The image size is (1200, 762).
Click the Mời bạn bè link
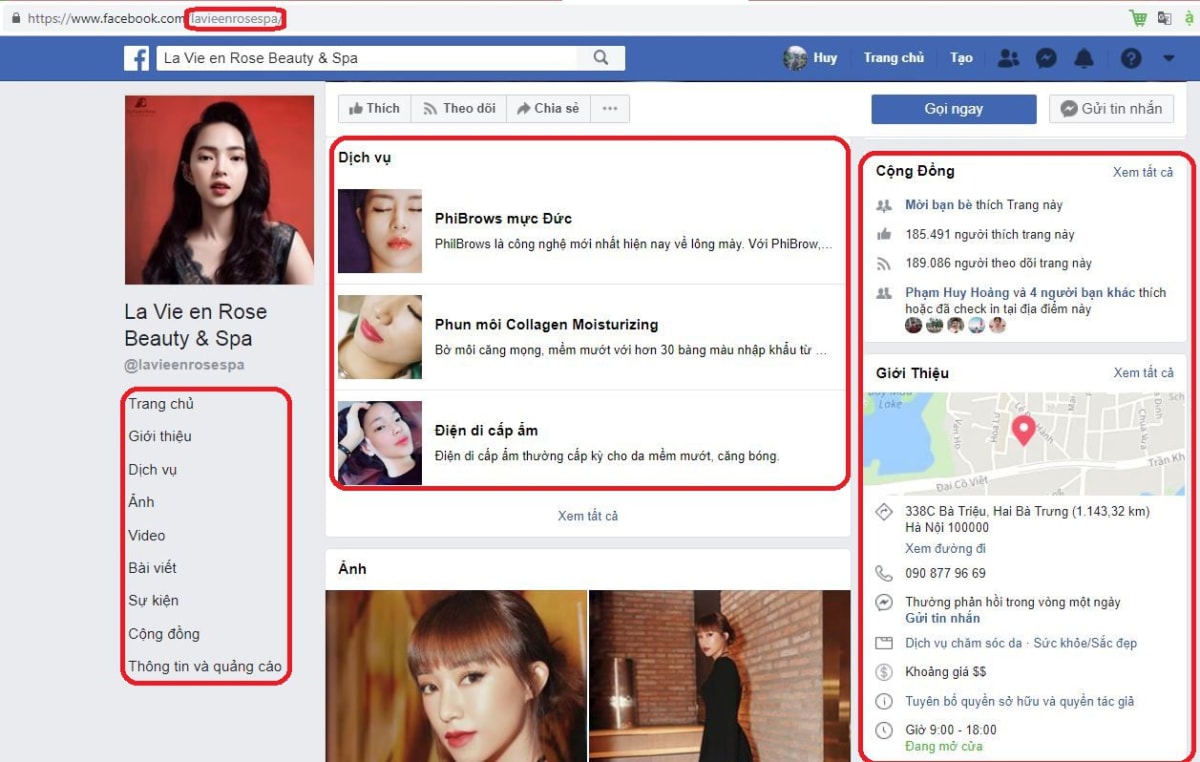click(939, 205)
